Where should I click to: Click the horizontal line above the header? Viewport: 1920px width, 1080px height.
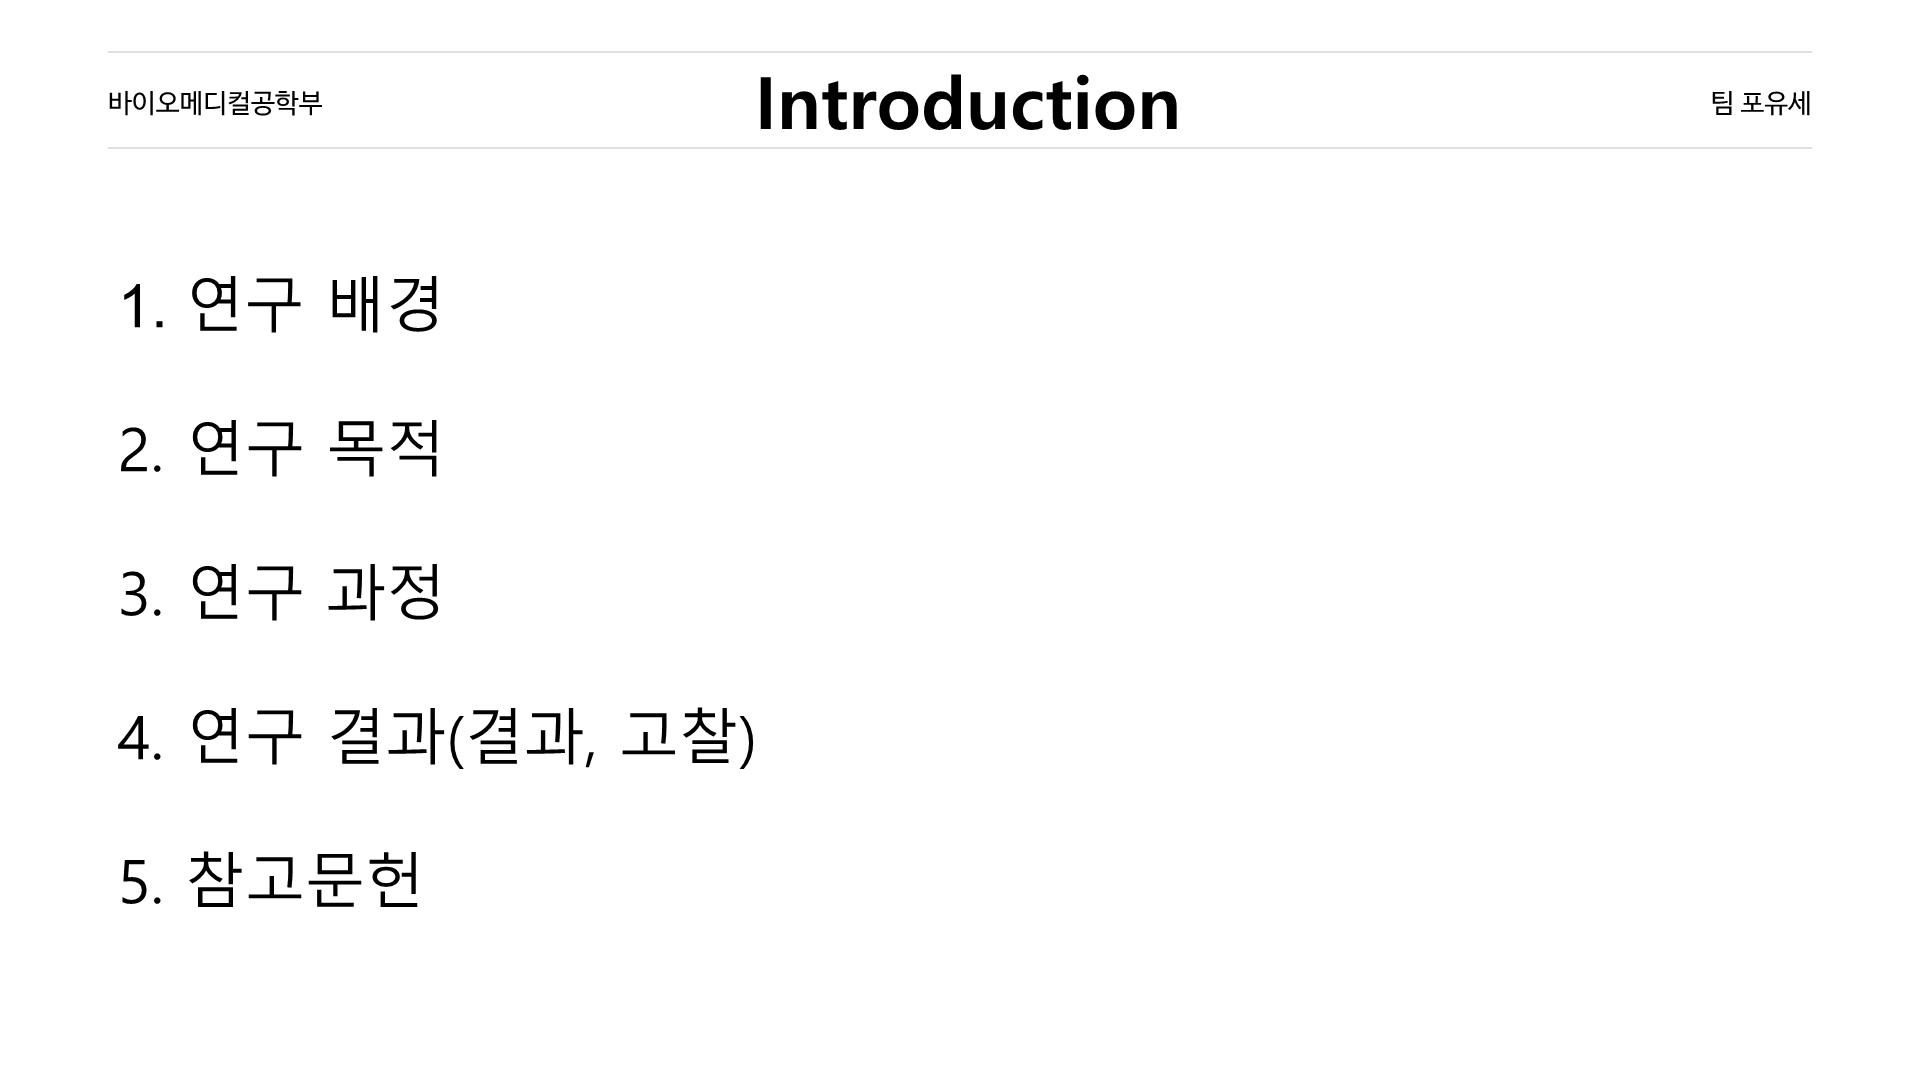(960, 52)
